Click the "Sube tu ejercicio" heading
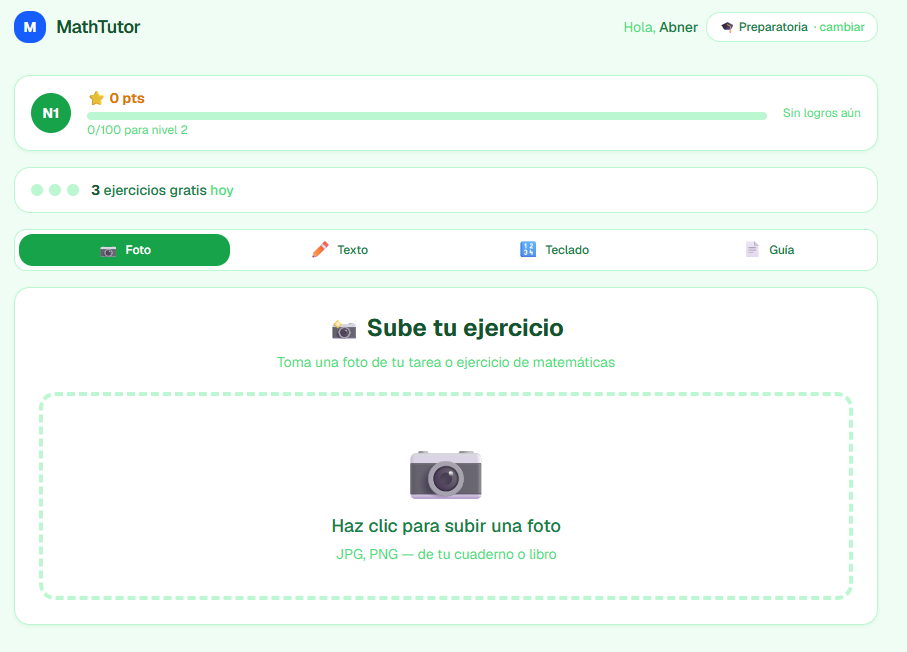The height and width of the screenshot is (652, 907). click(465, 328)
